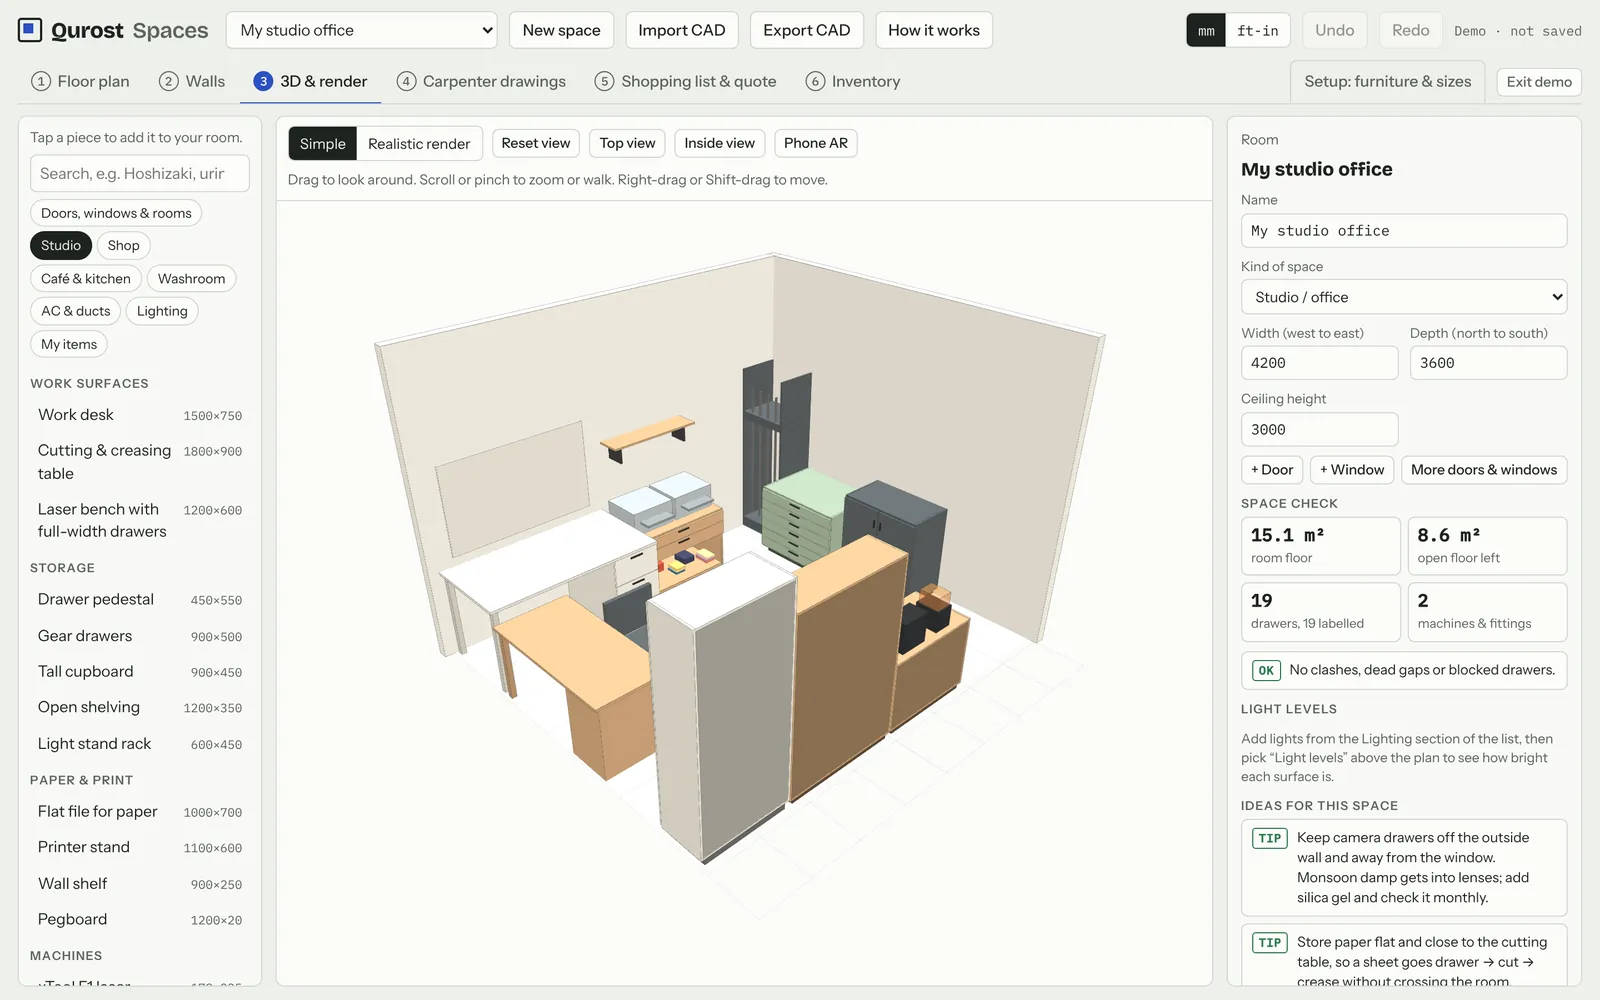Click the Ceiling height field
The height and width of the screenshot is (1000, 1600).
pyautogui.click(x=1319, y=430)
